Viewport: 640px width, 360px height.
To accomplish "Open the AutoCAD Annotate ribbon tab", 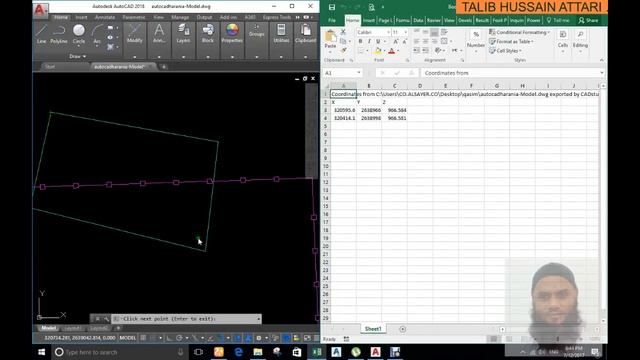I will (105, 17).
